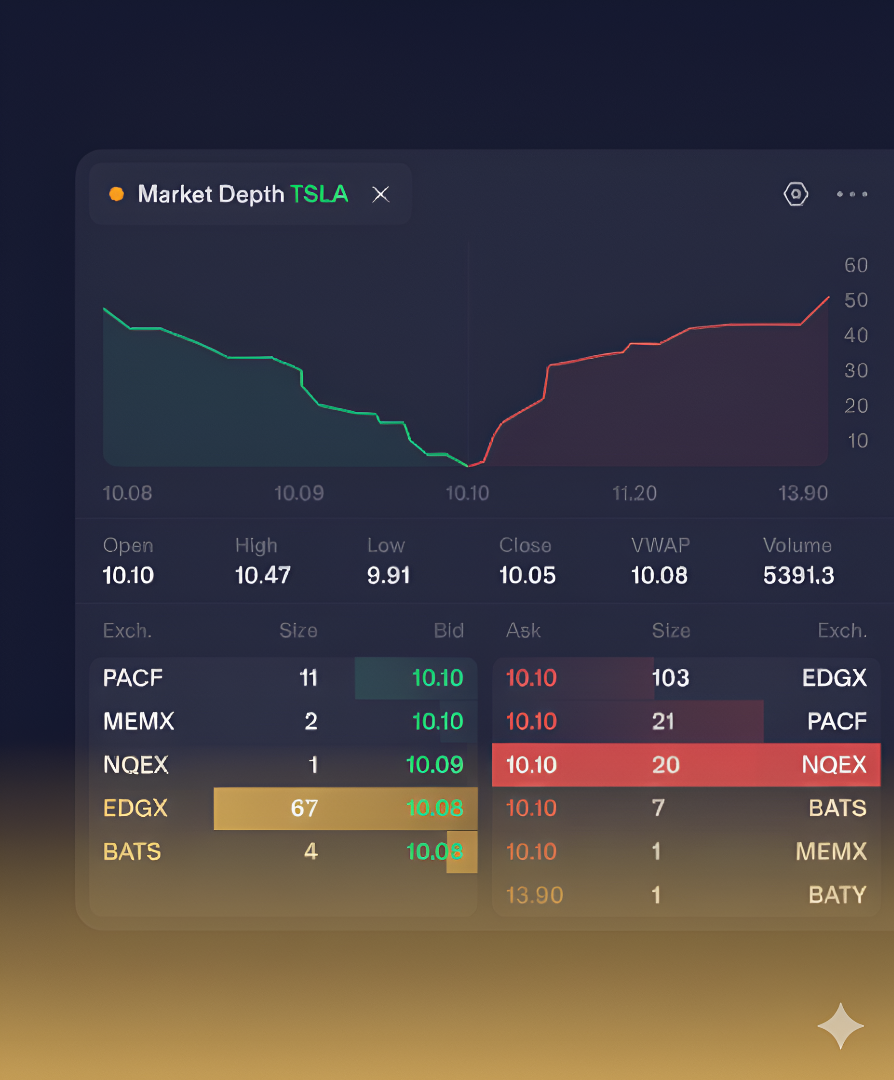Click the 10.10 axis label on the chart
The image size is (894, 1080).
click(467, 492)
